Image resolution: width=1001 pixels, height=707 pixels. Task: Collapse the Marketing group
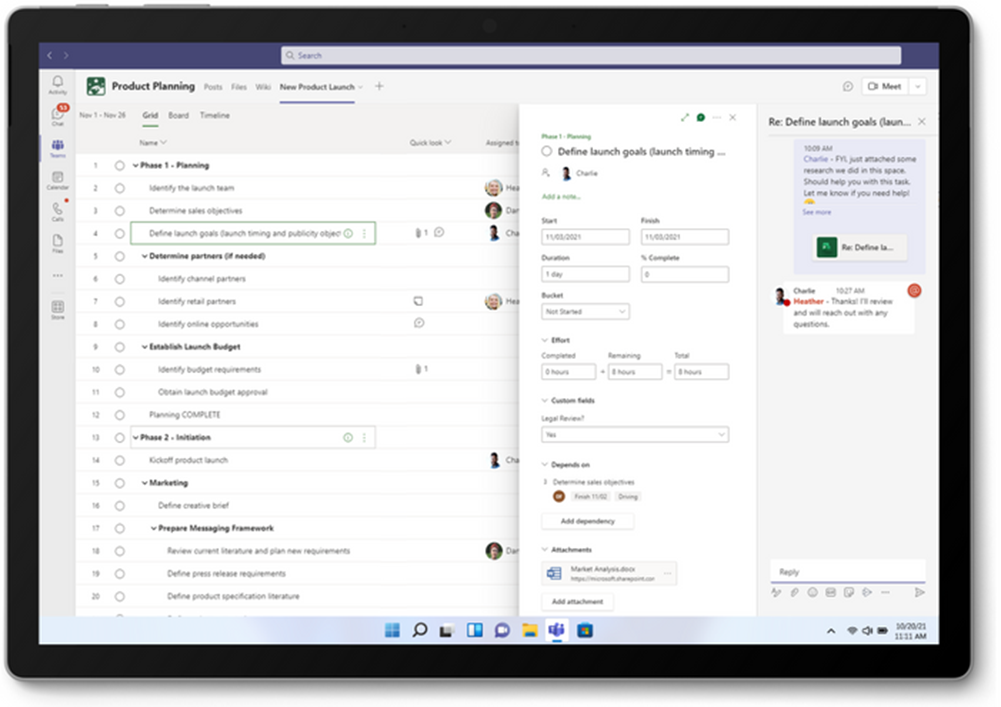pyautogui.click(x=144, y=483)
